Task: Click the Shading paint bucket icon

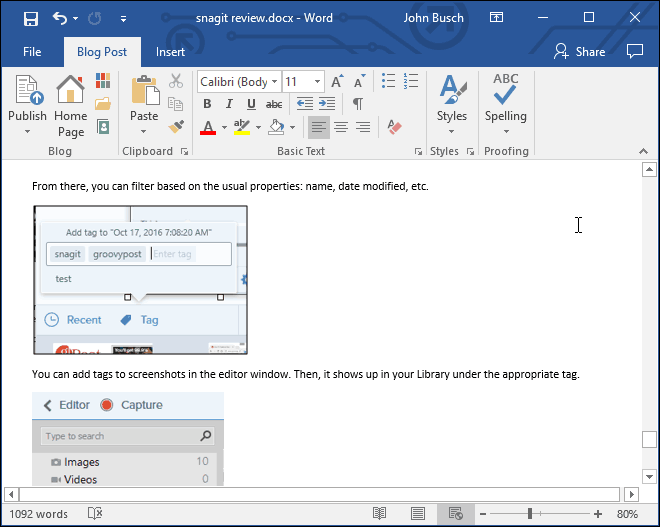Action: pos(277,127)
